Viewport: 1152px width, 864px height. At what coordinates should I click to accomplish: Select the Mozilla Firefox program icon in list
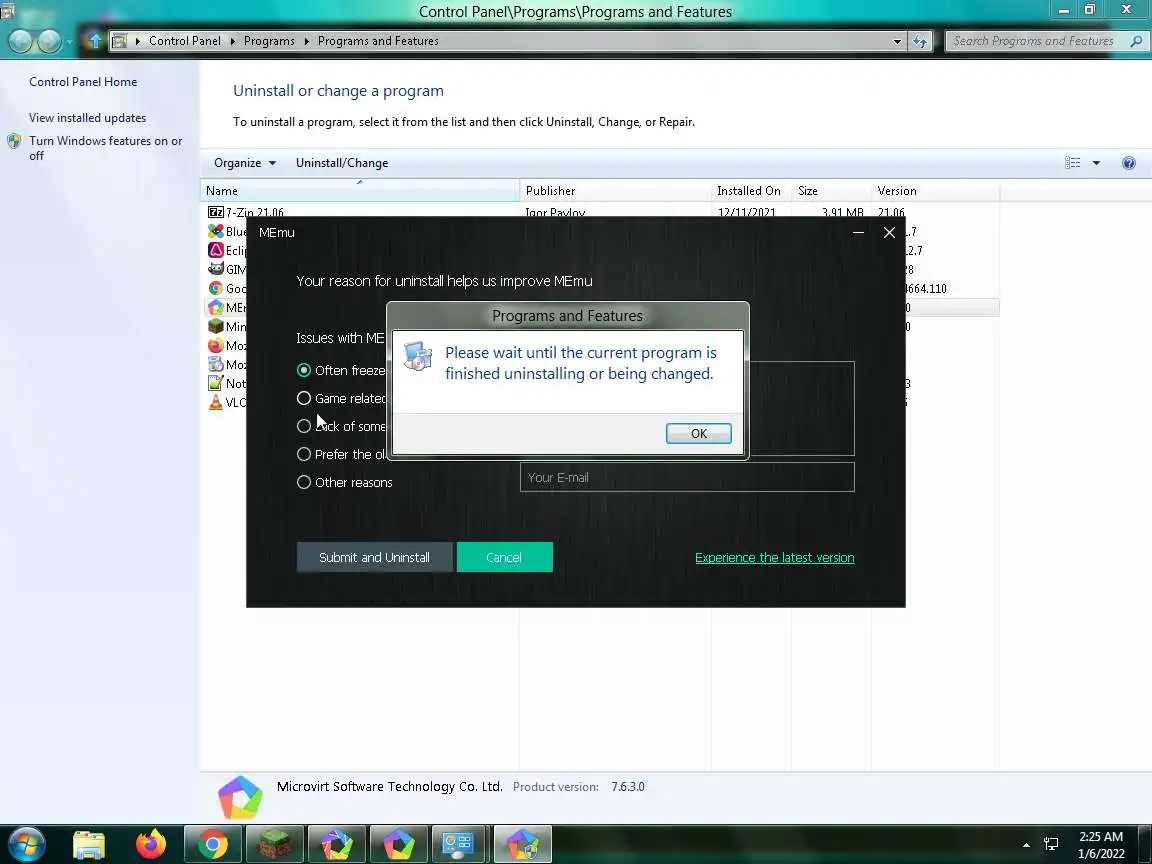(x=215, y=345)
